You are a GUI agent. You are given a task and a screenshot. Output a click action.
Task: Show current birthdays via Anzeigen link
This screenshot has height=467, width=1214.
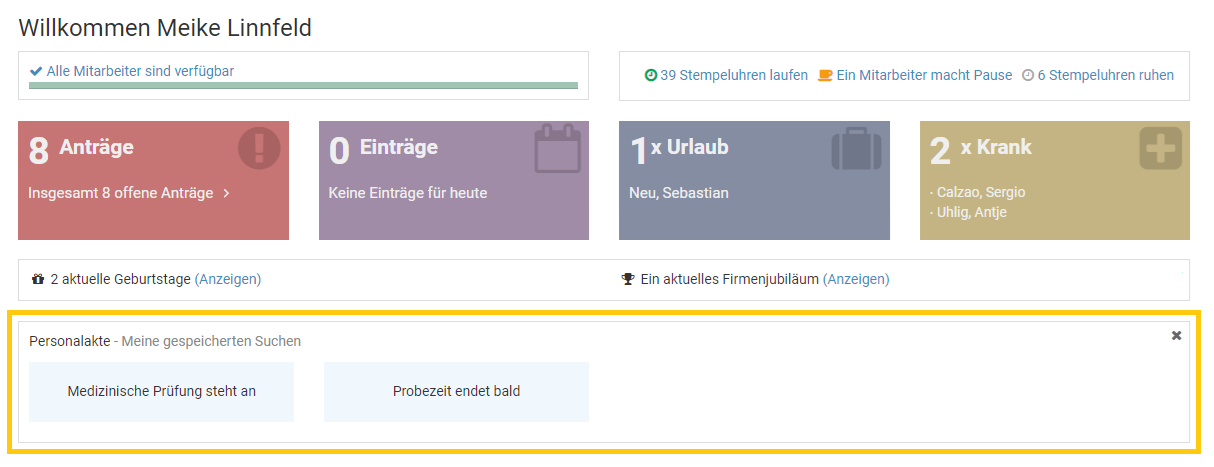(x=227, y=279)
